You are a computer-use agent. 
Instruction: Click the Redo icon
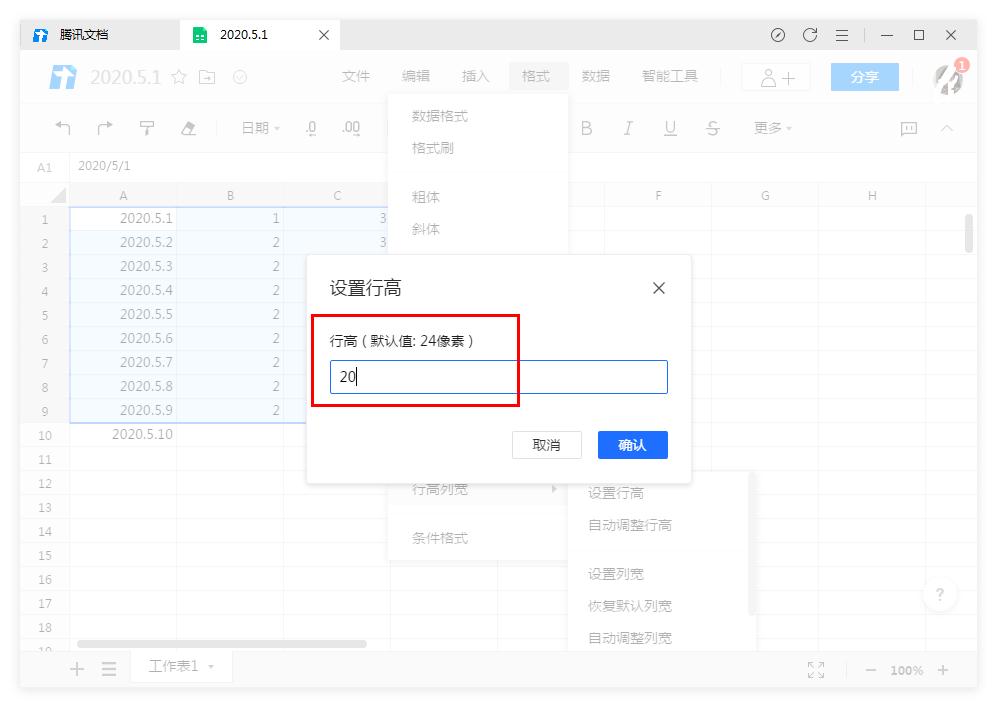click(104, 128)
